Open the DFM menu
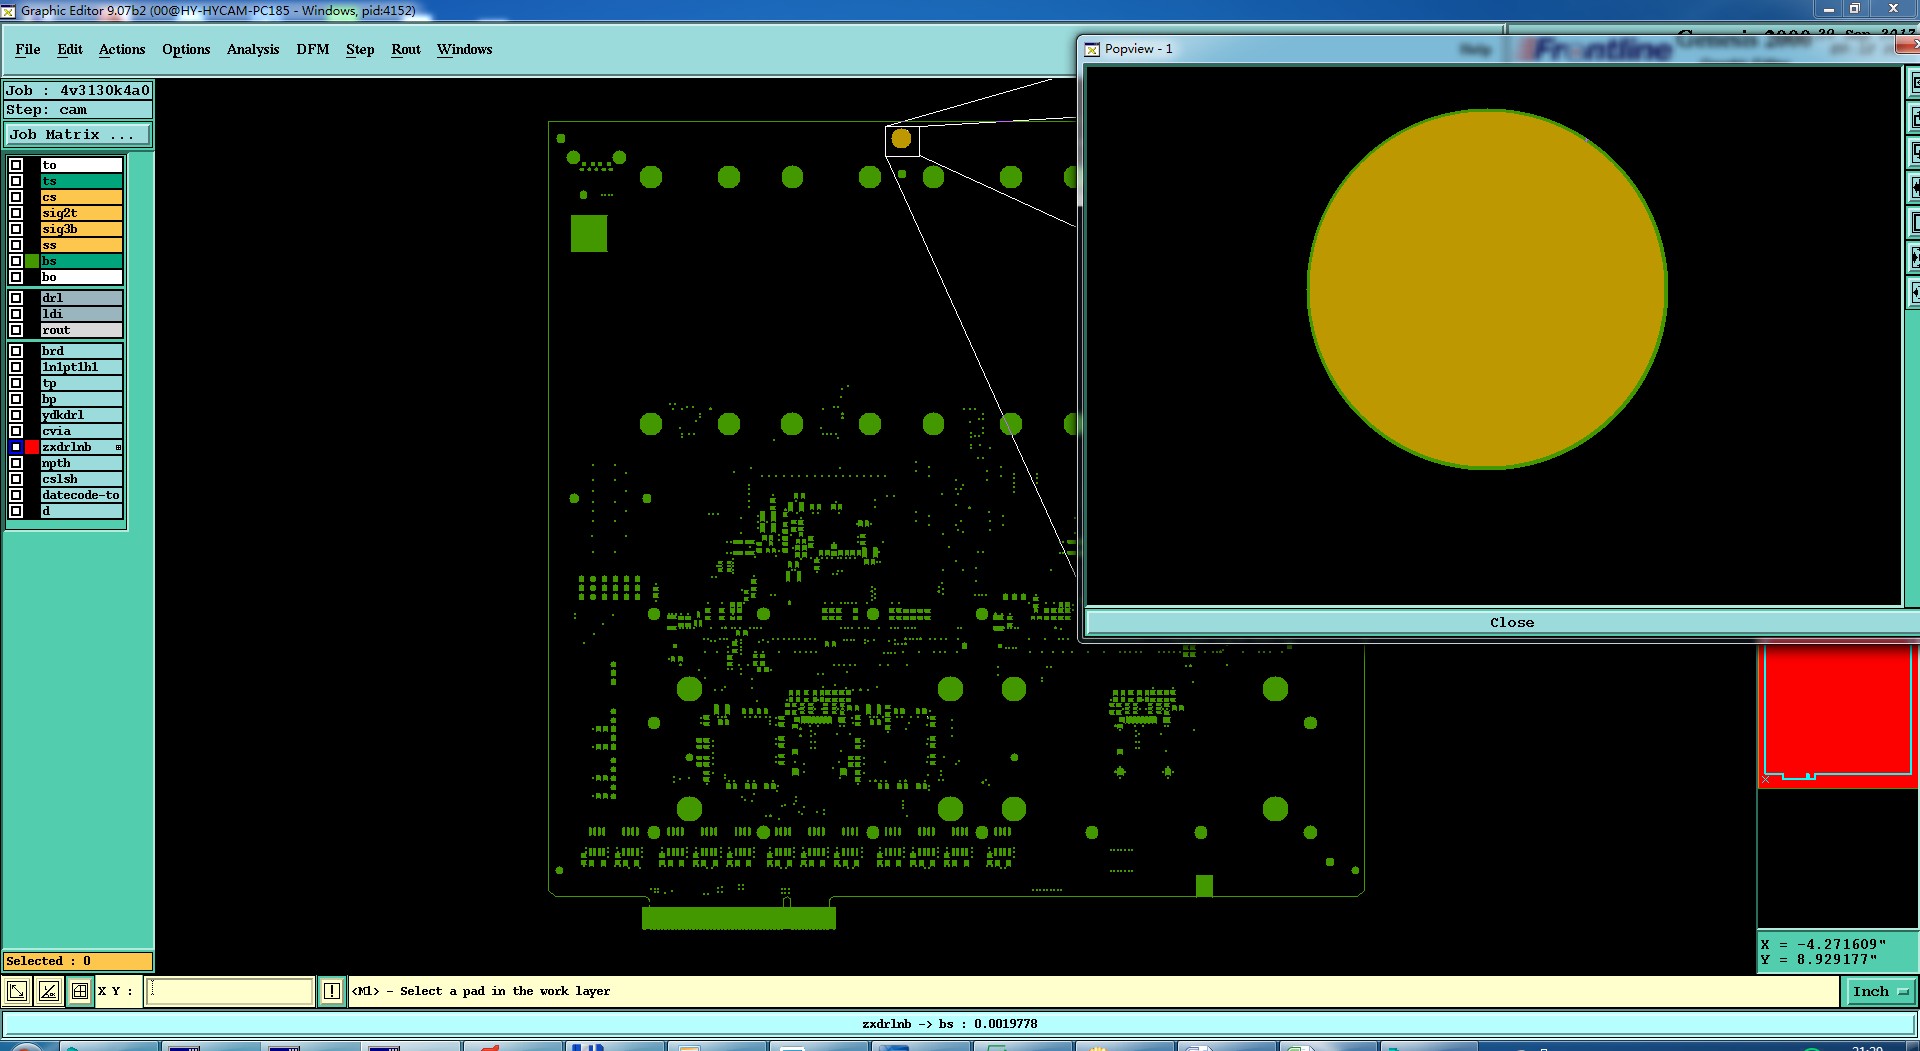 point(313,49)
